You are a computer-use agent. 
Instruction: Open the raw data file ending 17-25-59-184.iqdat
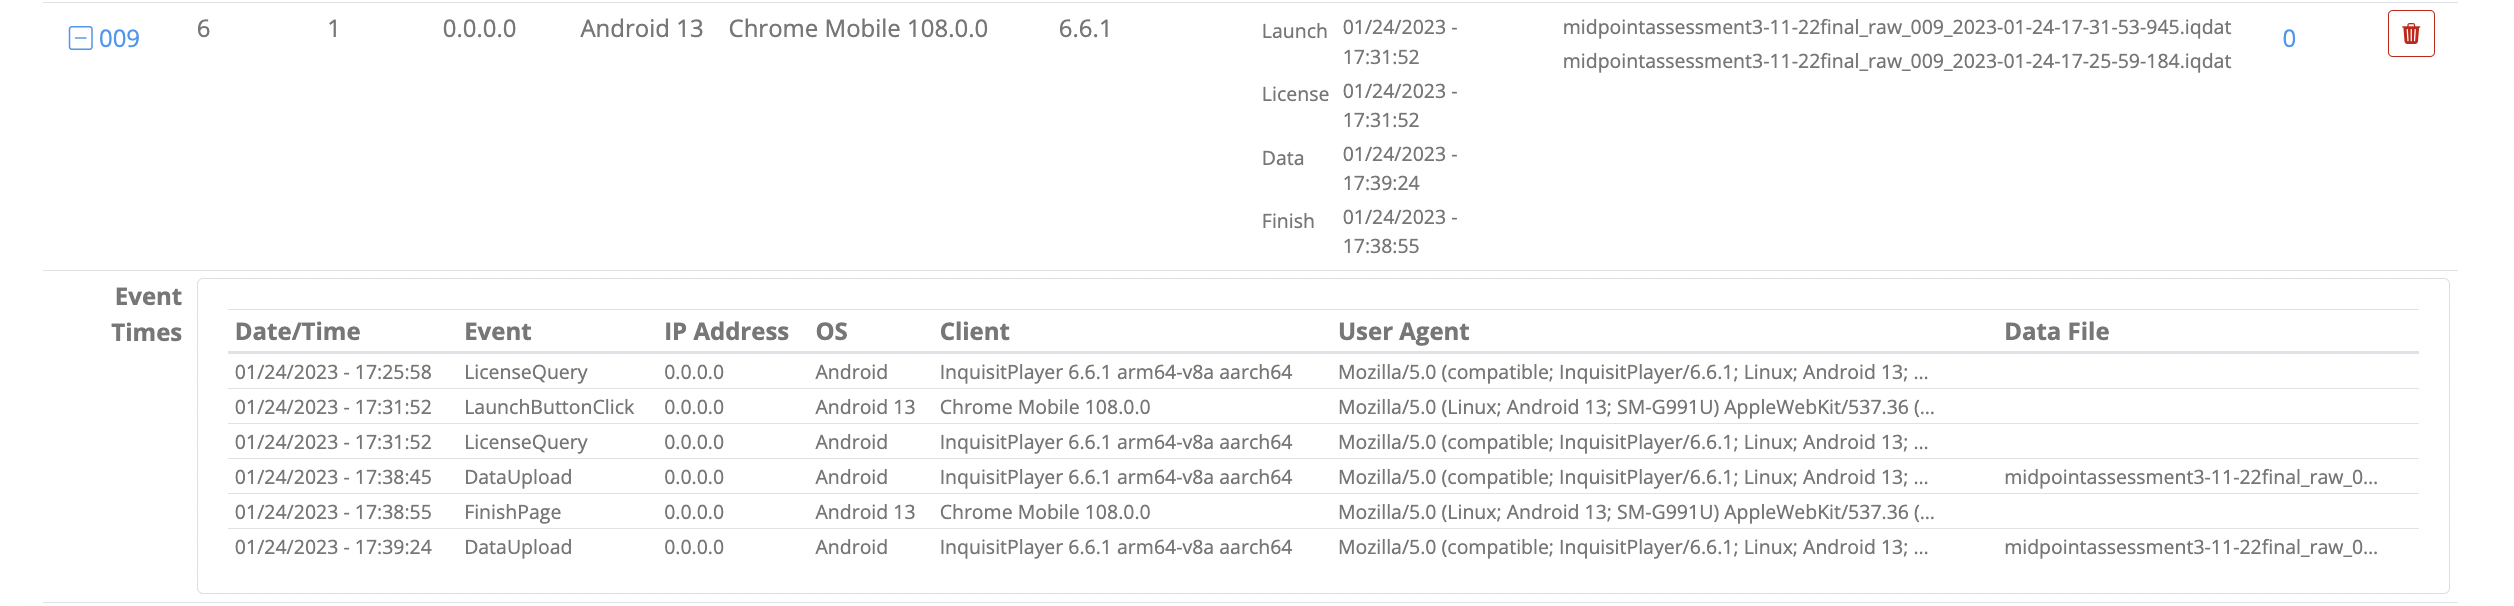pyautogui.click(x=1896, y=62)
